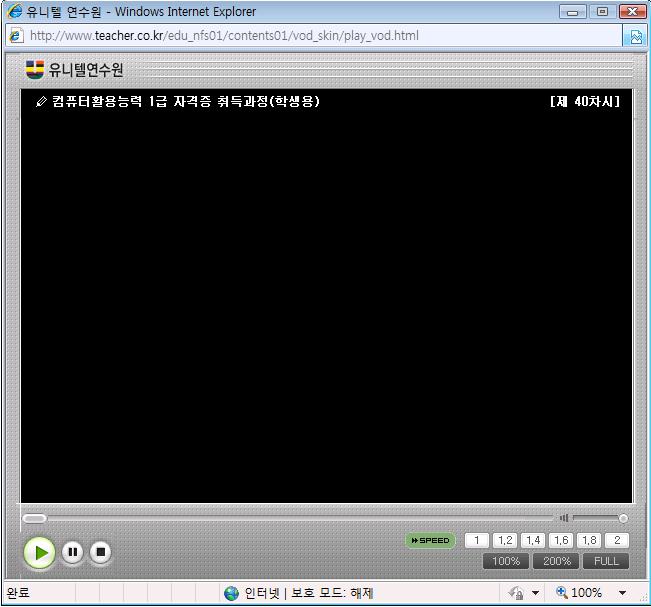
Task: Click the 완료 status text
Action: click(x=18, y=593)
